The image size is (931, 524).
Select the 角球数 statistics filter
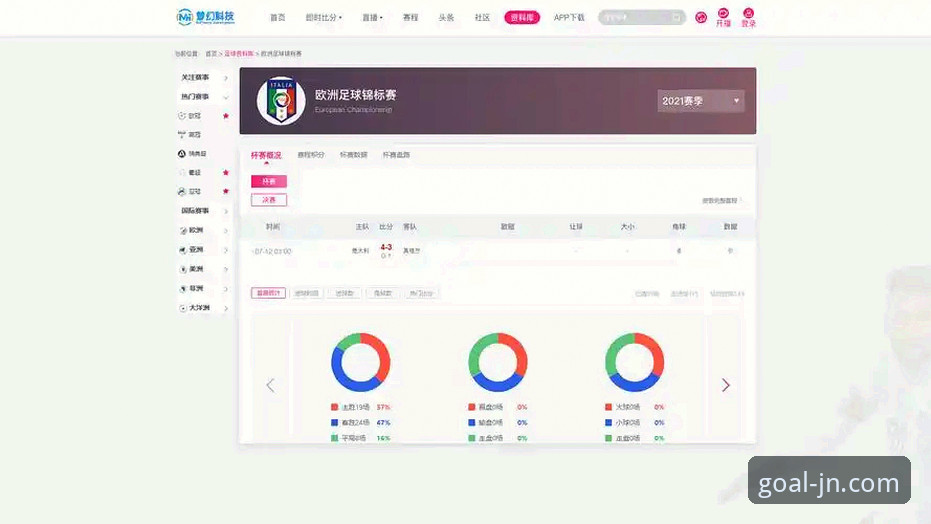tap(382, 293)
